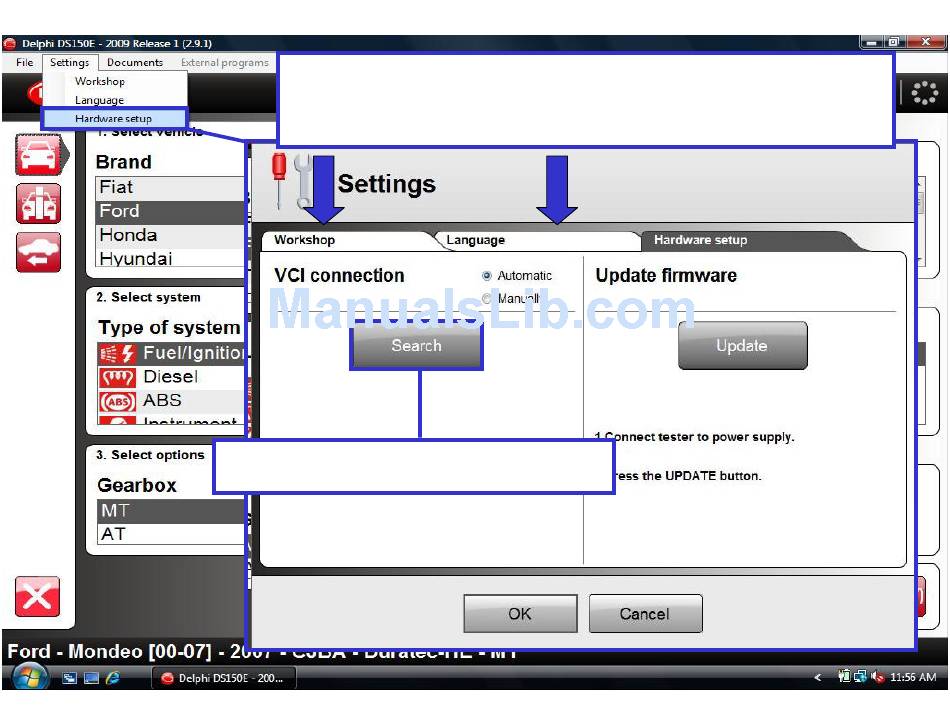Select Fiat in the Brand list
Screen dimensions: 950x725
tap(170, 187)
